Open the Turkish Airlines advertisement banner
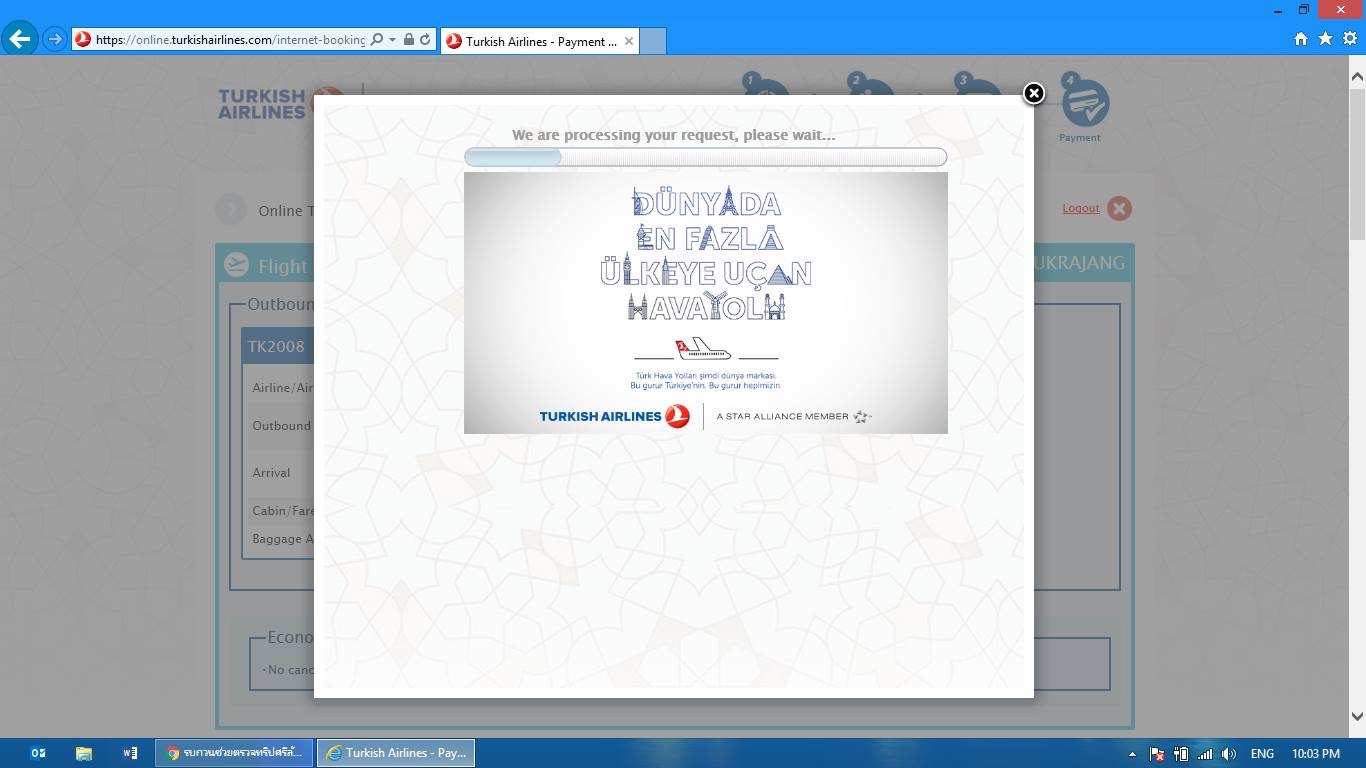This screenshot has height=768, width=1366. pos(705,303)
